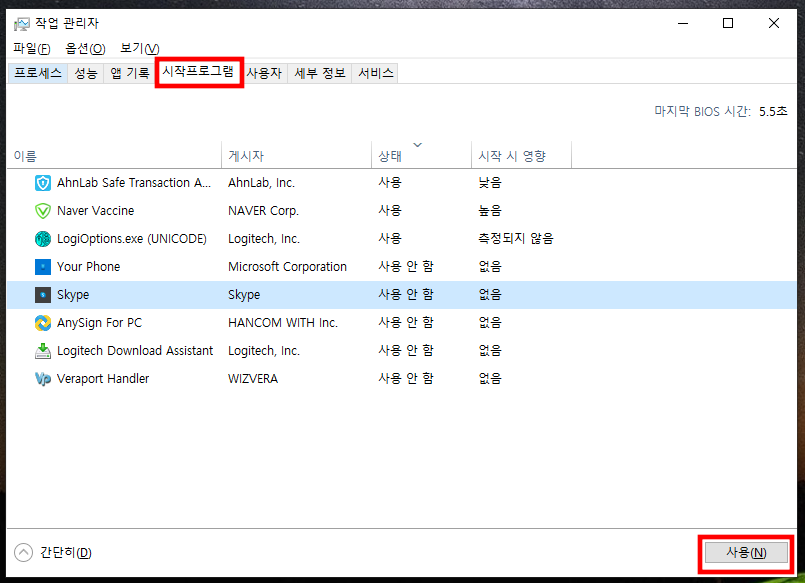Image resolution: width=805 pixels, height=583 pixels.
Task: Select the Naver Vaccine entry name
Action: (x=95, y=211)
